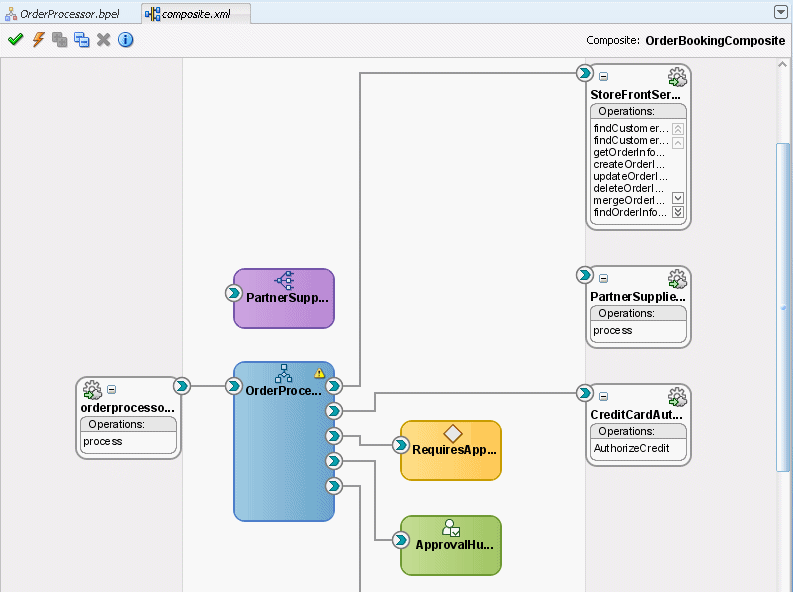The width and height of the screenshot is (793, 592).
Task: Move up one in StoreFrontSer... operations list
Action: [x=678, y=143]
